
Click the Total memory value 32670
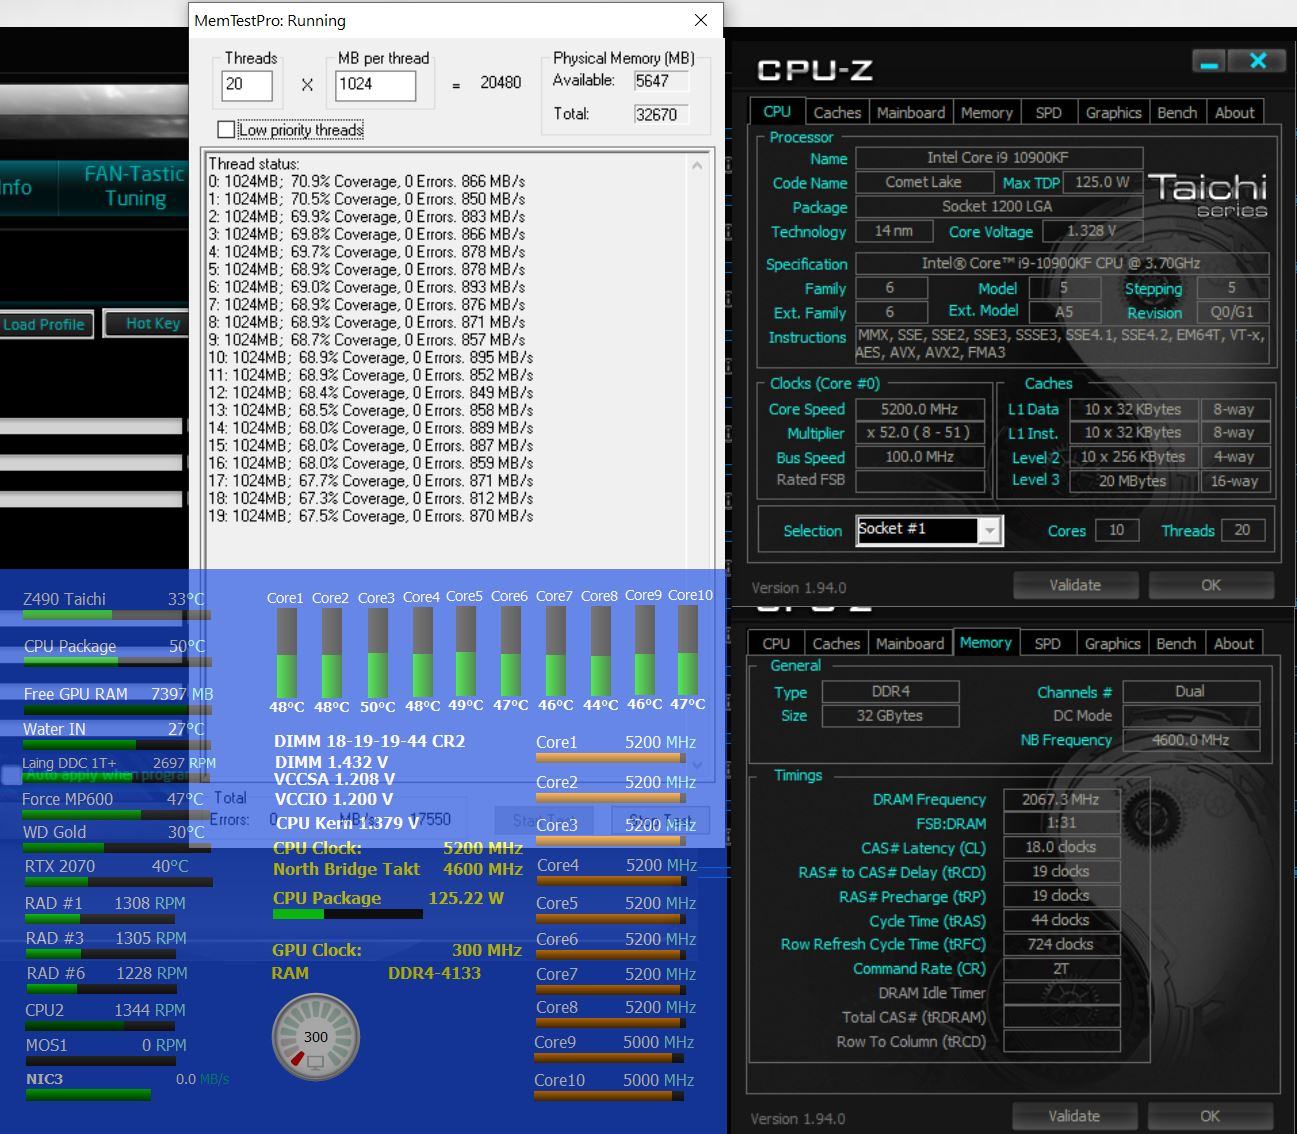pos(661,114)
